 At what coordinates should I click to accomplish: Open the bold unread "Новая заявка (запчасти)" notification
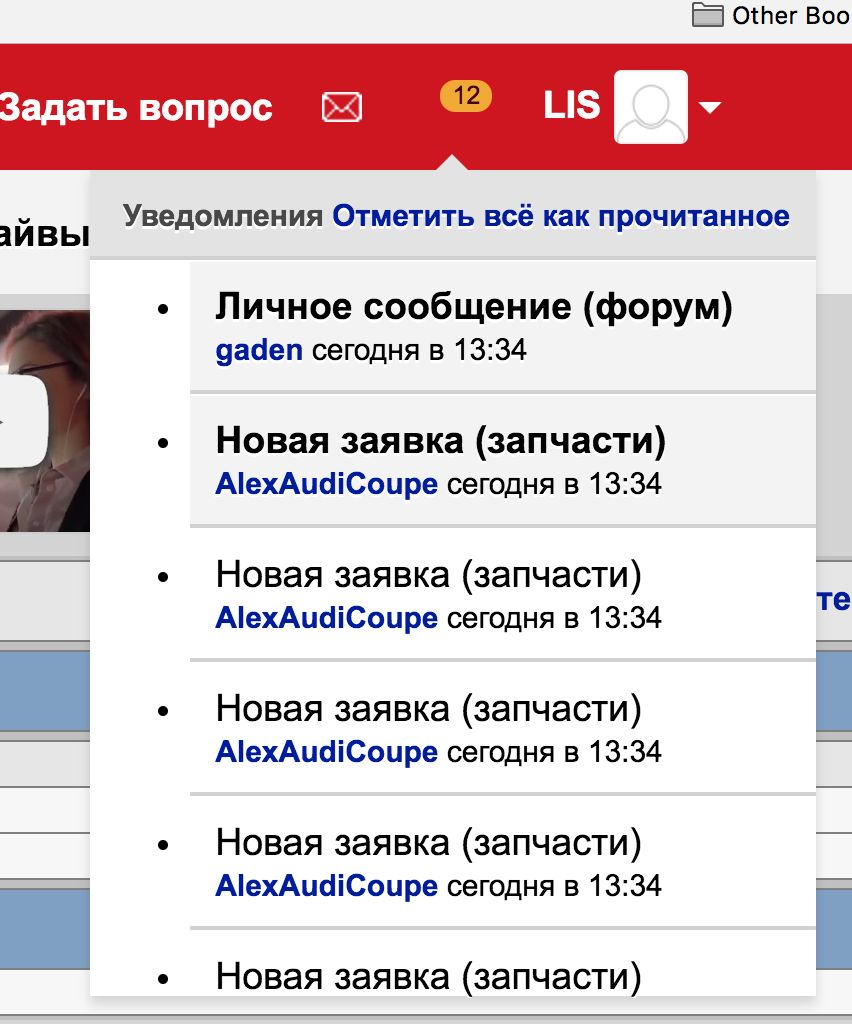point(440,441)
